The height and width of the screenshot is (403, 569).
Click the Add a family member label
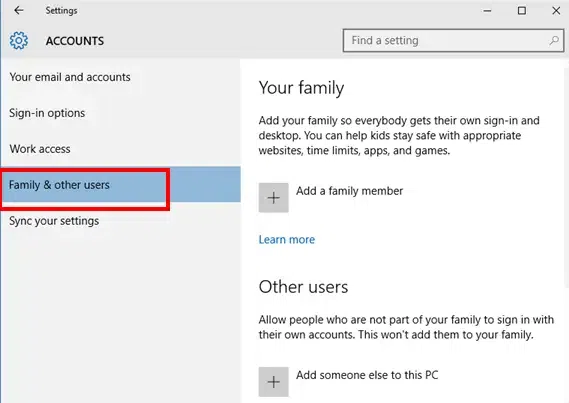(349, 191)
